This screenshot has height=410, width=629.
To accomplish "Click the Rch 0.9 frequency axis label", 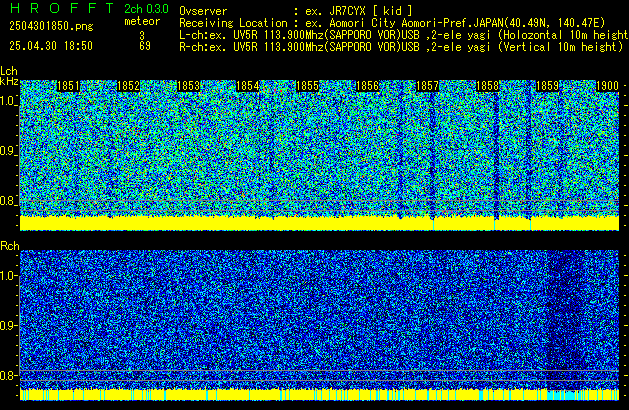I will pyautogui.click(x=8, y=325).
